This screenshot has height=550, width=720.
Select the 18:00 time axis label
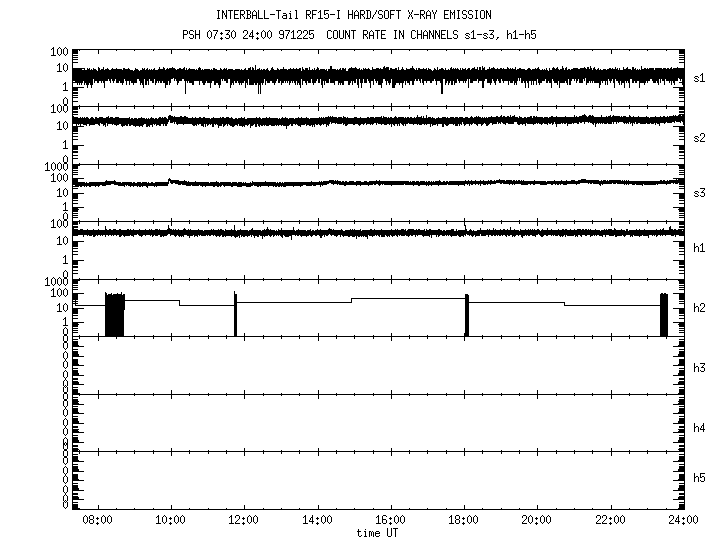[x=464, y=521]
